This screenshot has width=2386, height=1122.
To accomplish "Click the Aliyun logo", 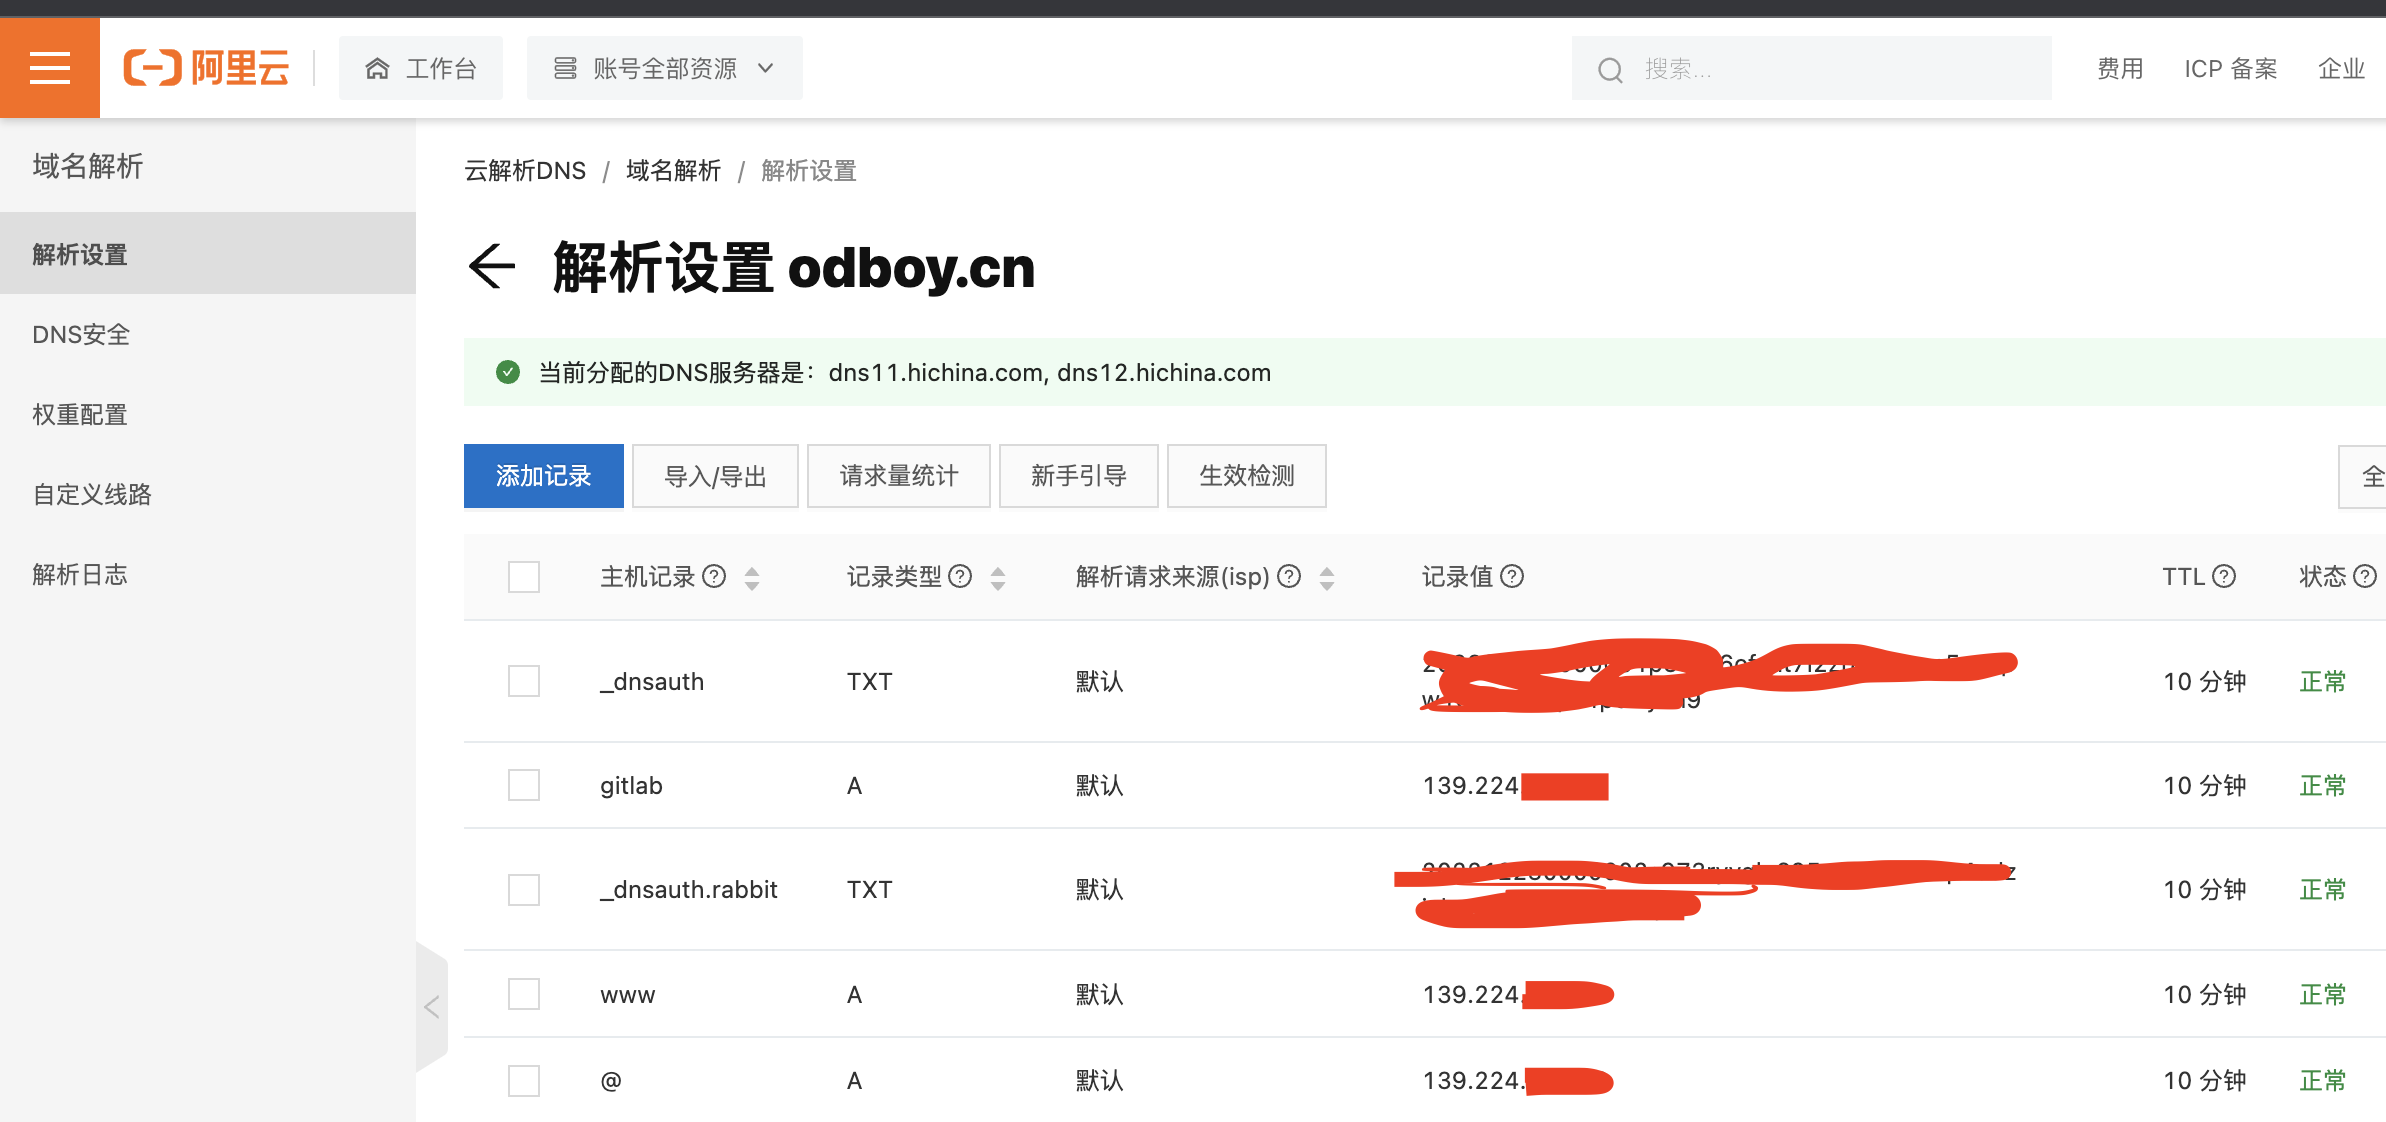I will [x=206, y=68].
